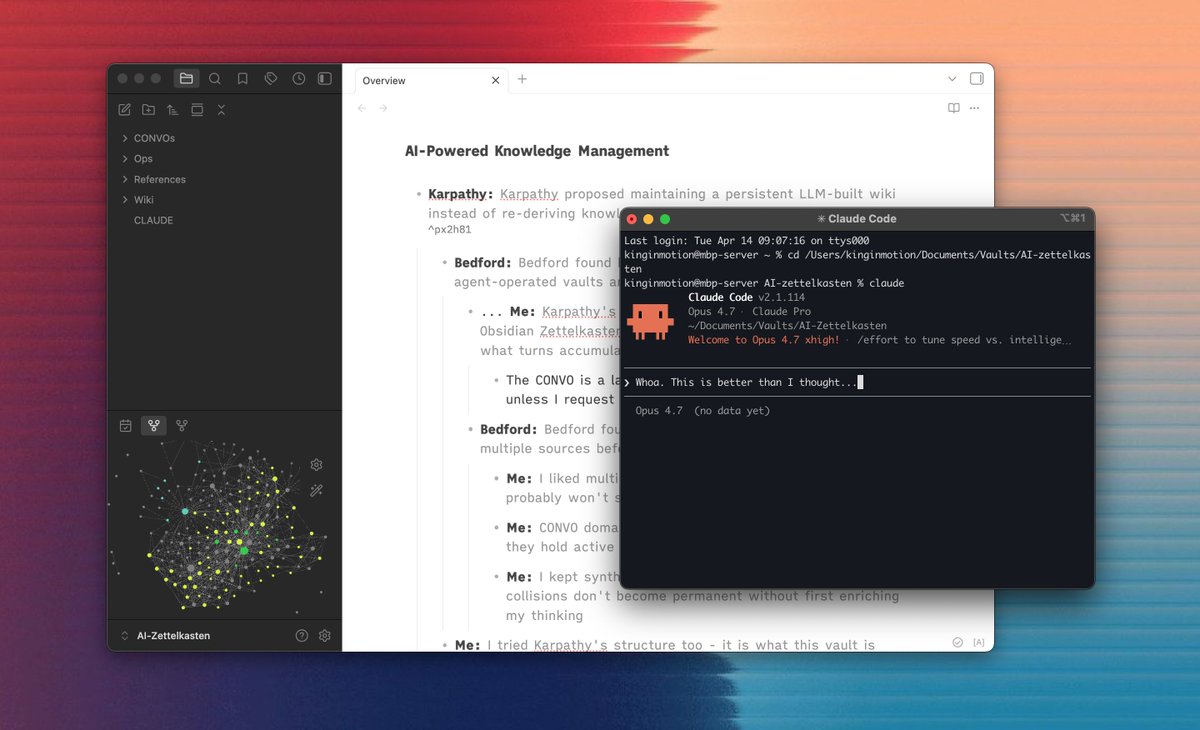Click the sync status check icon
Image resolution: width=1200 pixels, height=730 pixels.
(957, 642)
